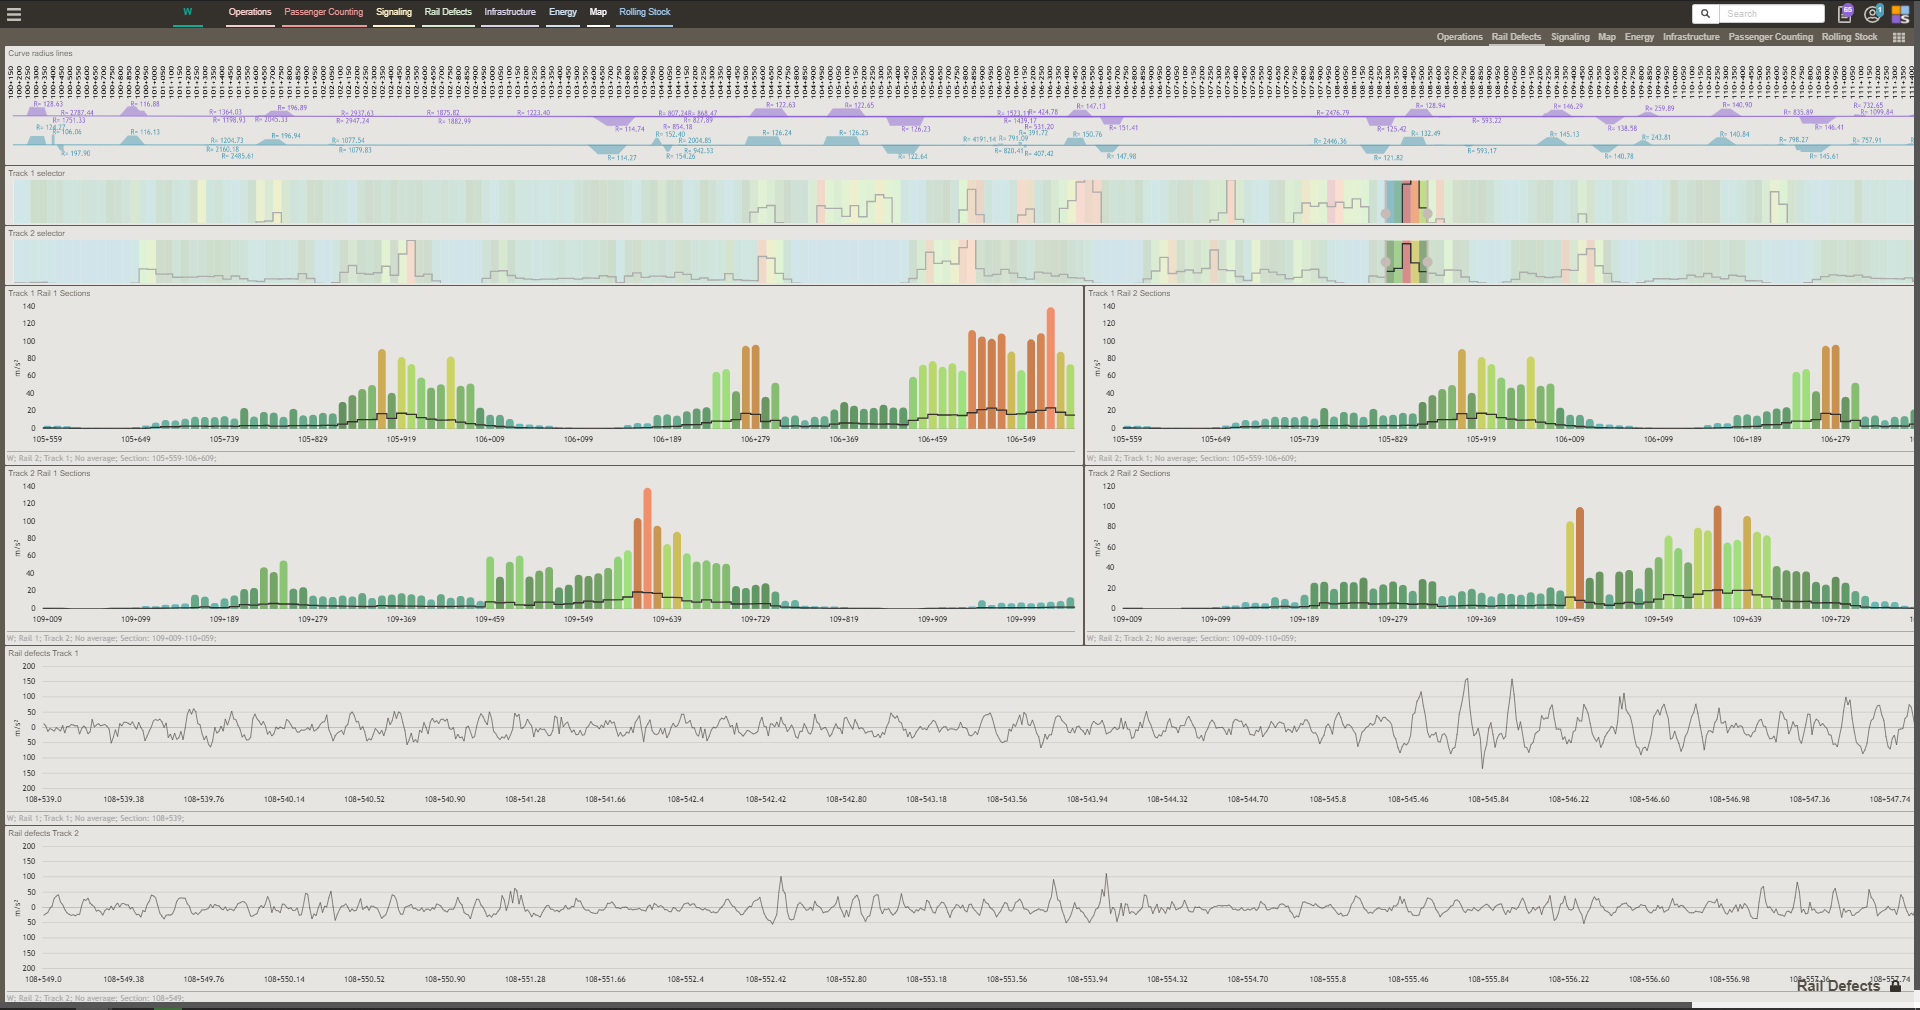This screenshot has width=1920, height=1010.
Task: Click the '109+639' axis label in Track 2 Rail 1
Action: pos(667,619)
